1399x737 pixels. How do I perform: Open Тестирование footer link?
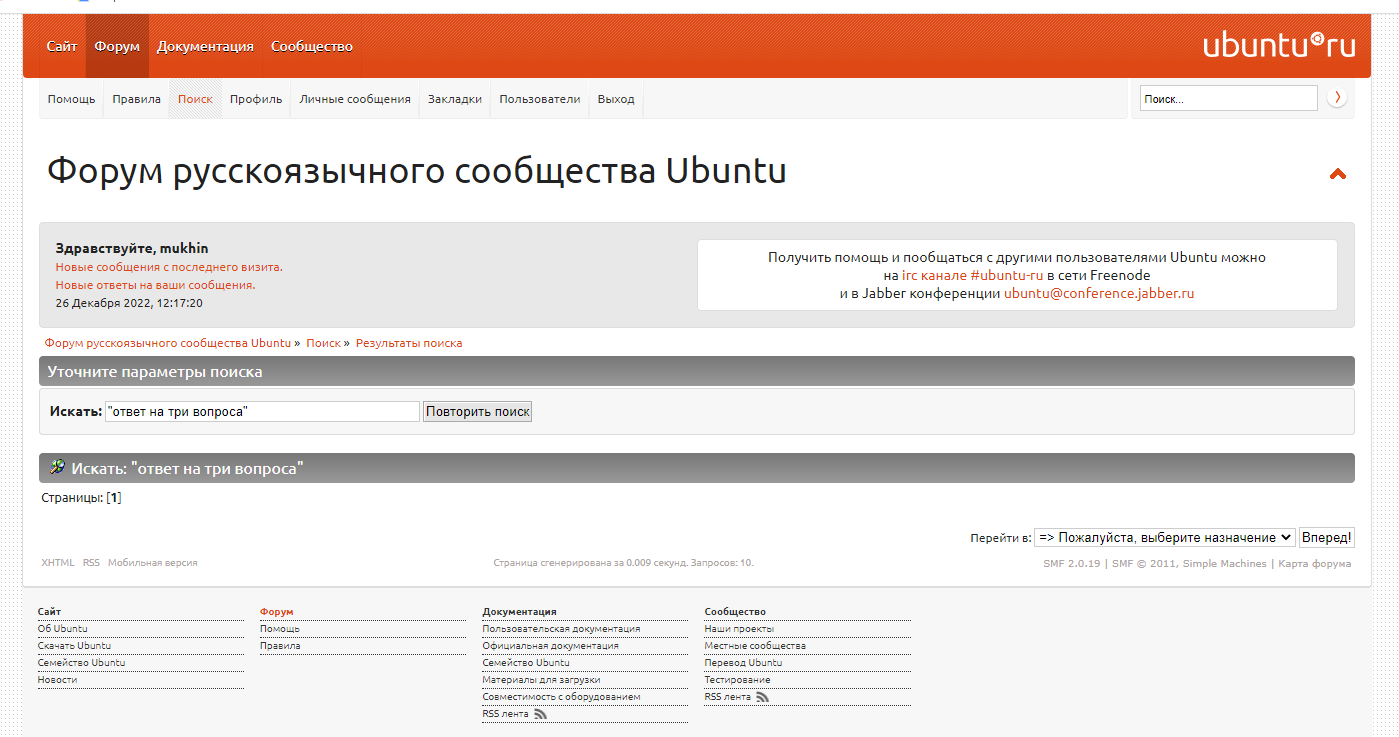point(737,680)
